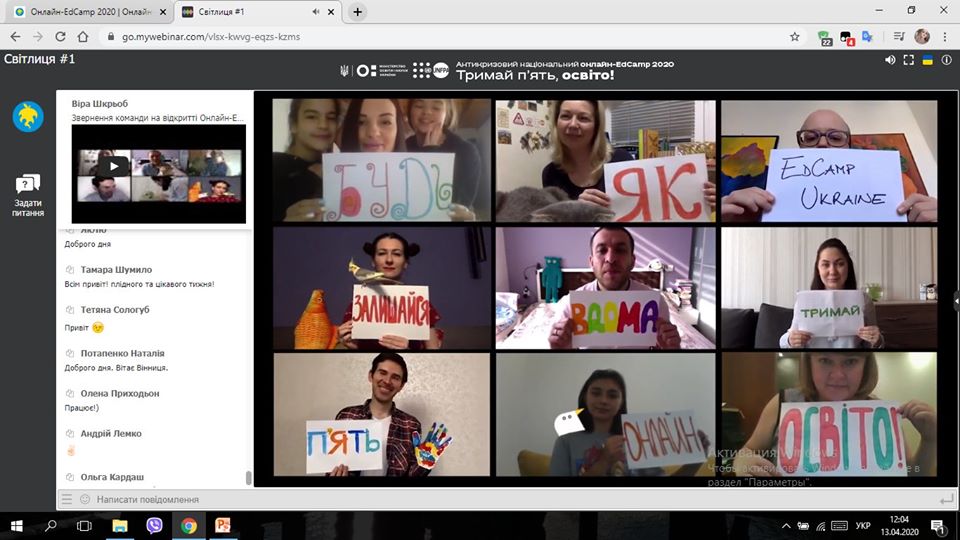960x540 pixels.
Task: Bookmark this page with star icon
Action: tap(795, 36)
